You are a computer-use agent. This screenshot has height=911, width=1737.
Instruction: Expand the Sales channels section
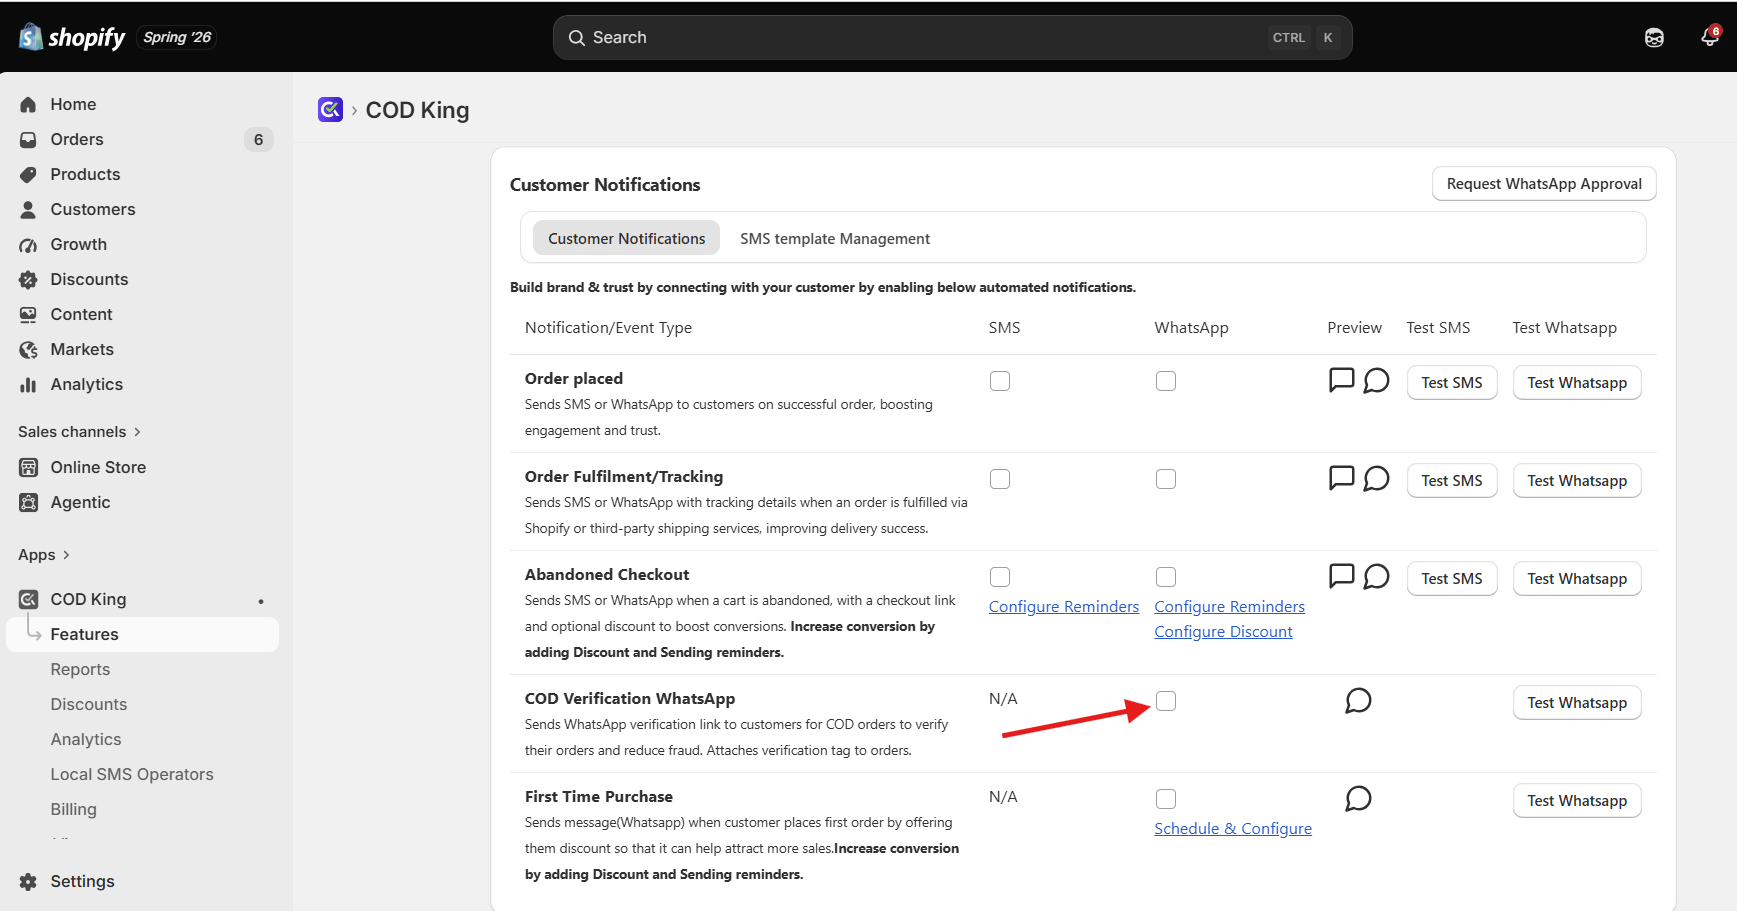tap(80, 432)
